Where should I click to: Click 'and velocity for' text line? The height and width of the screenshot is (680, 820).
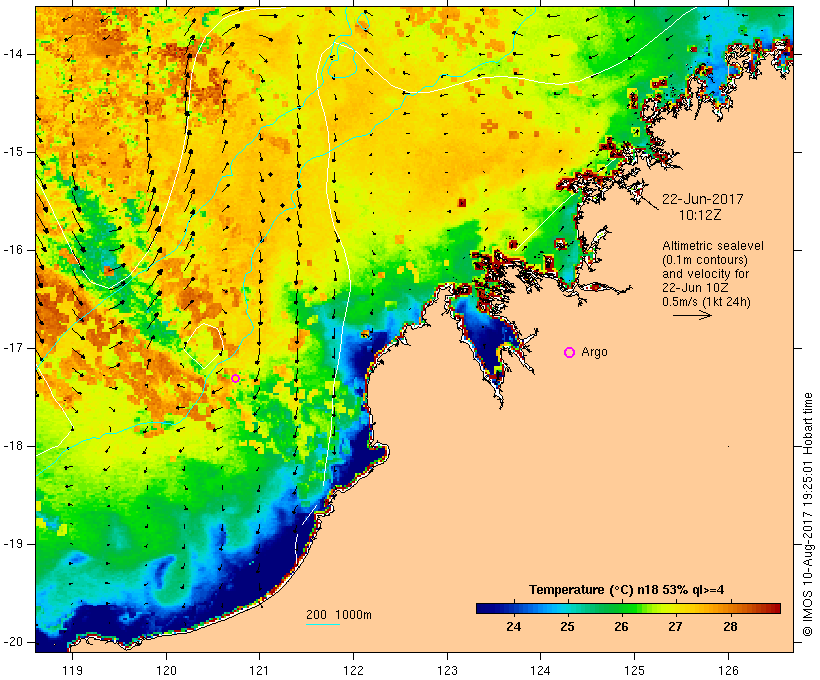pyautogui.click(x=705, y=274)
